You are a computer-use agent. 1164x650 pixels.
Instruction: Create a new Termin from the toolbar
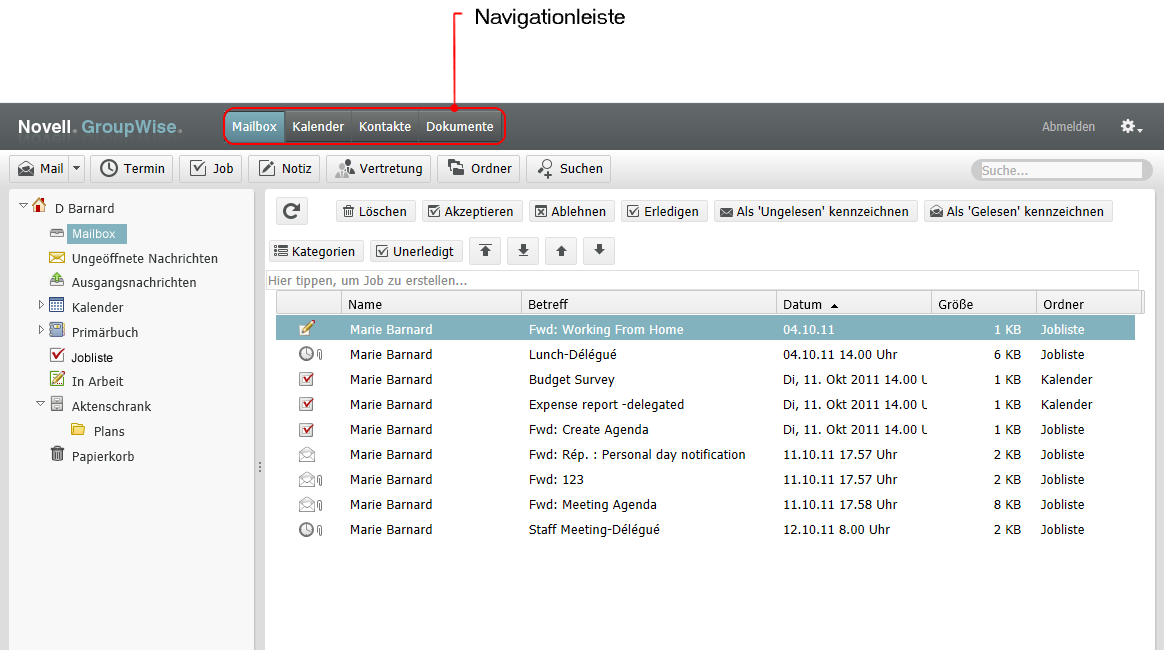coord(132,168)
